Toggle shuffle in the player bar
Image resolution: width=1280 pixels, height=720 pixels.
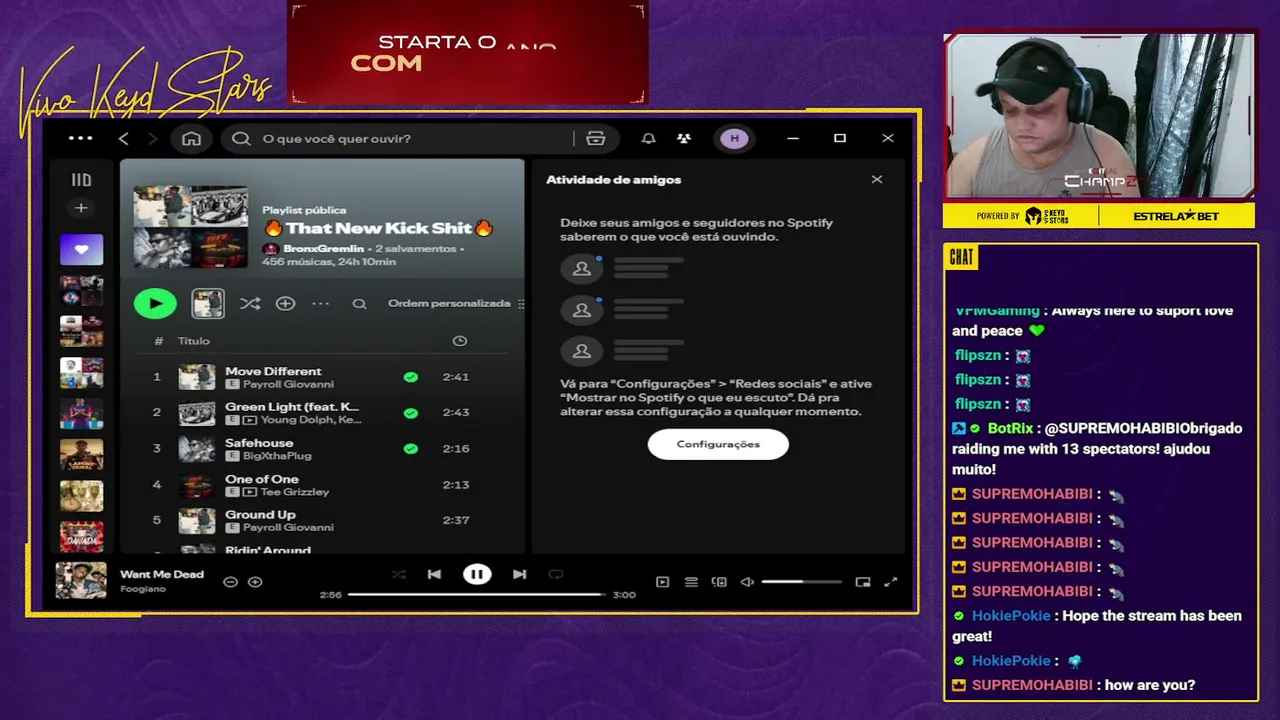tap(399, 574)
